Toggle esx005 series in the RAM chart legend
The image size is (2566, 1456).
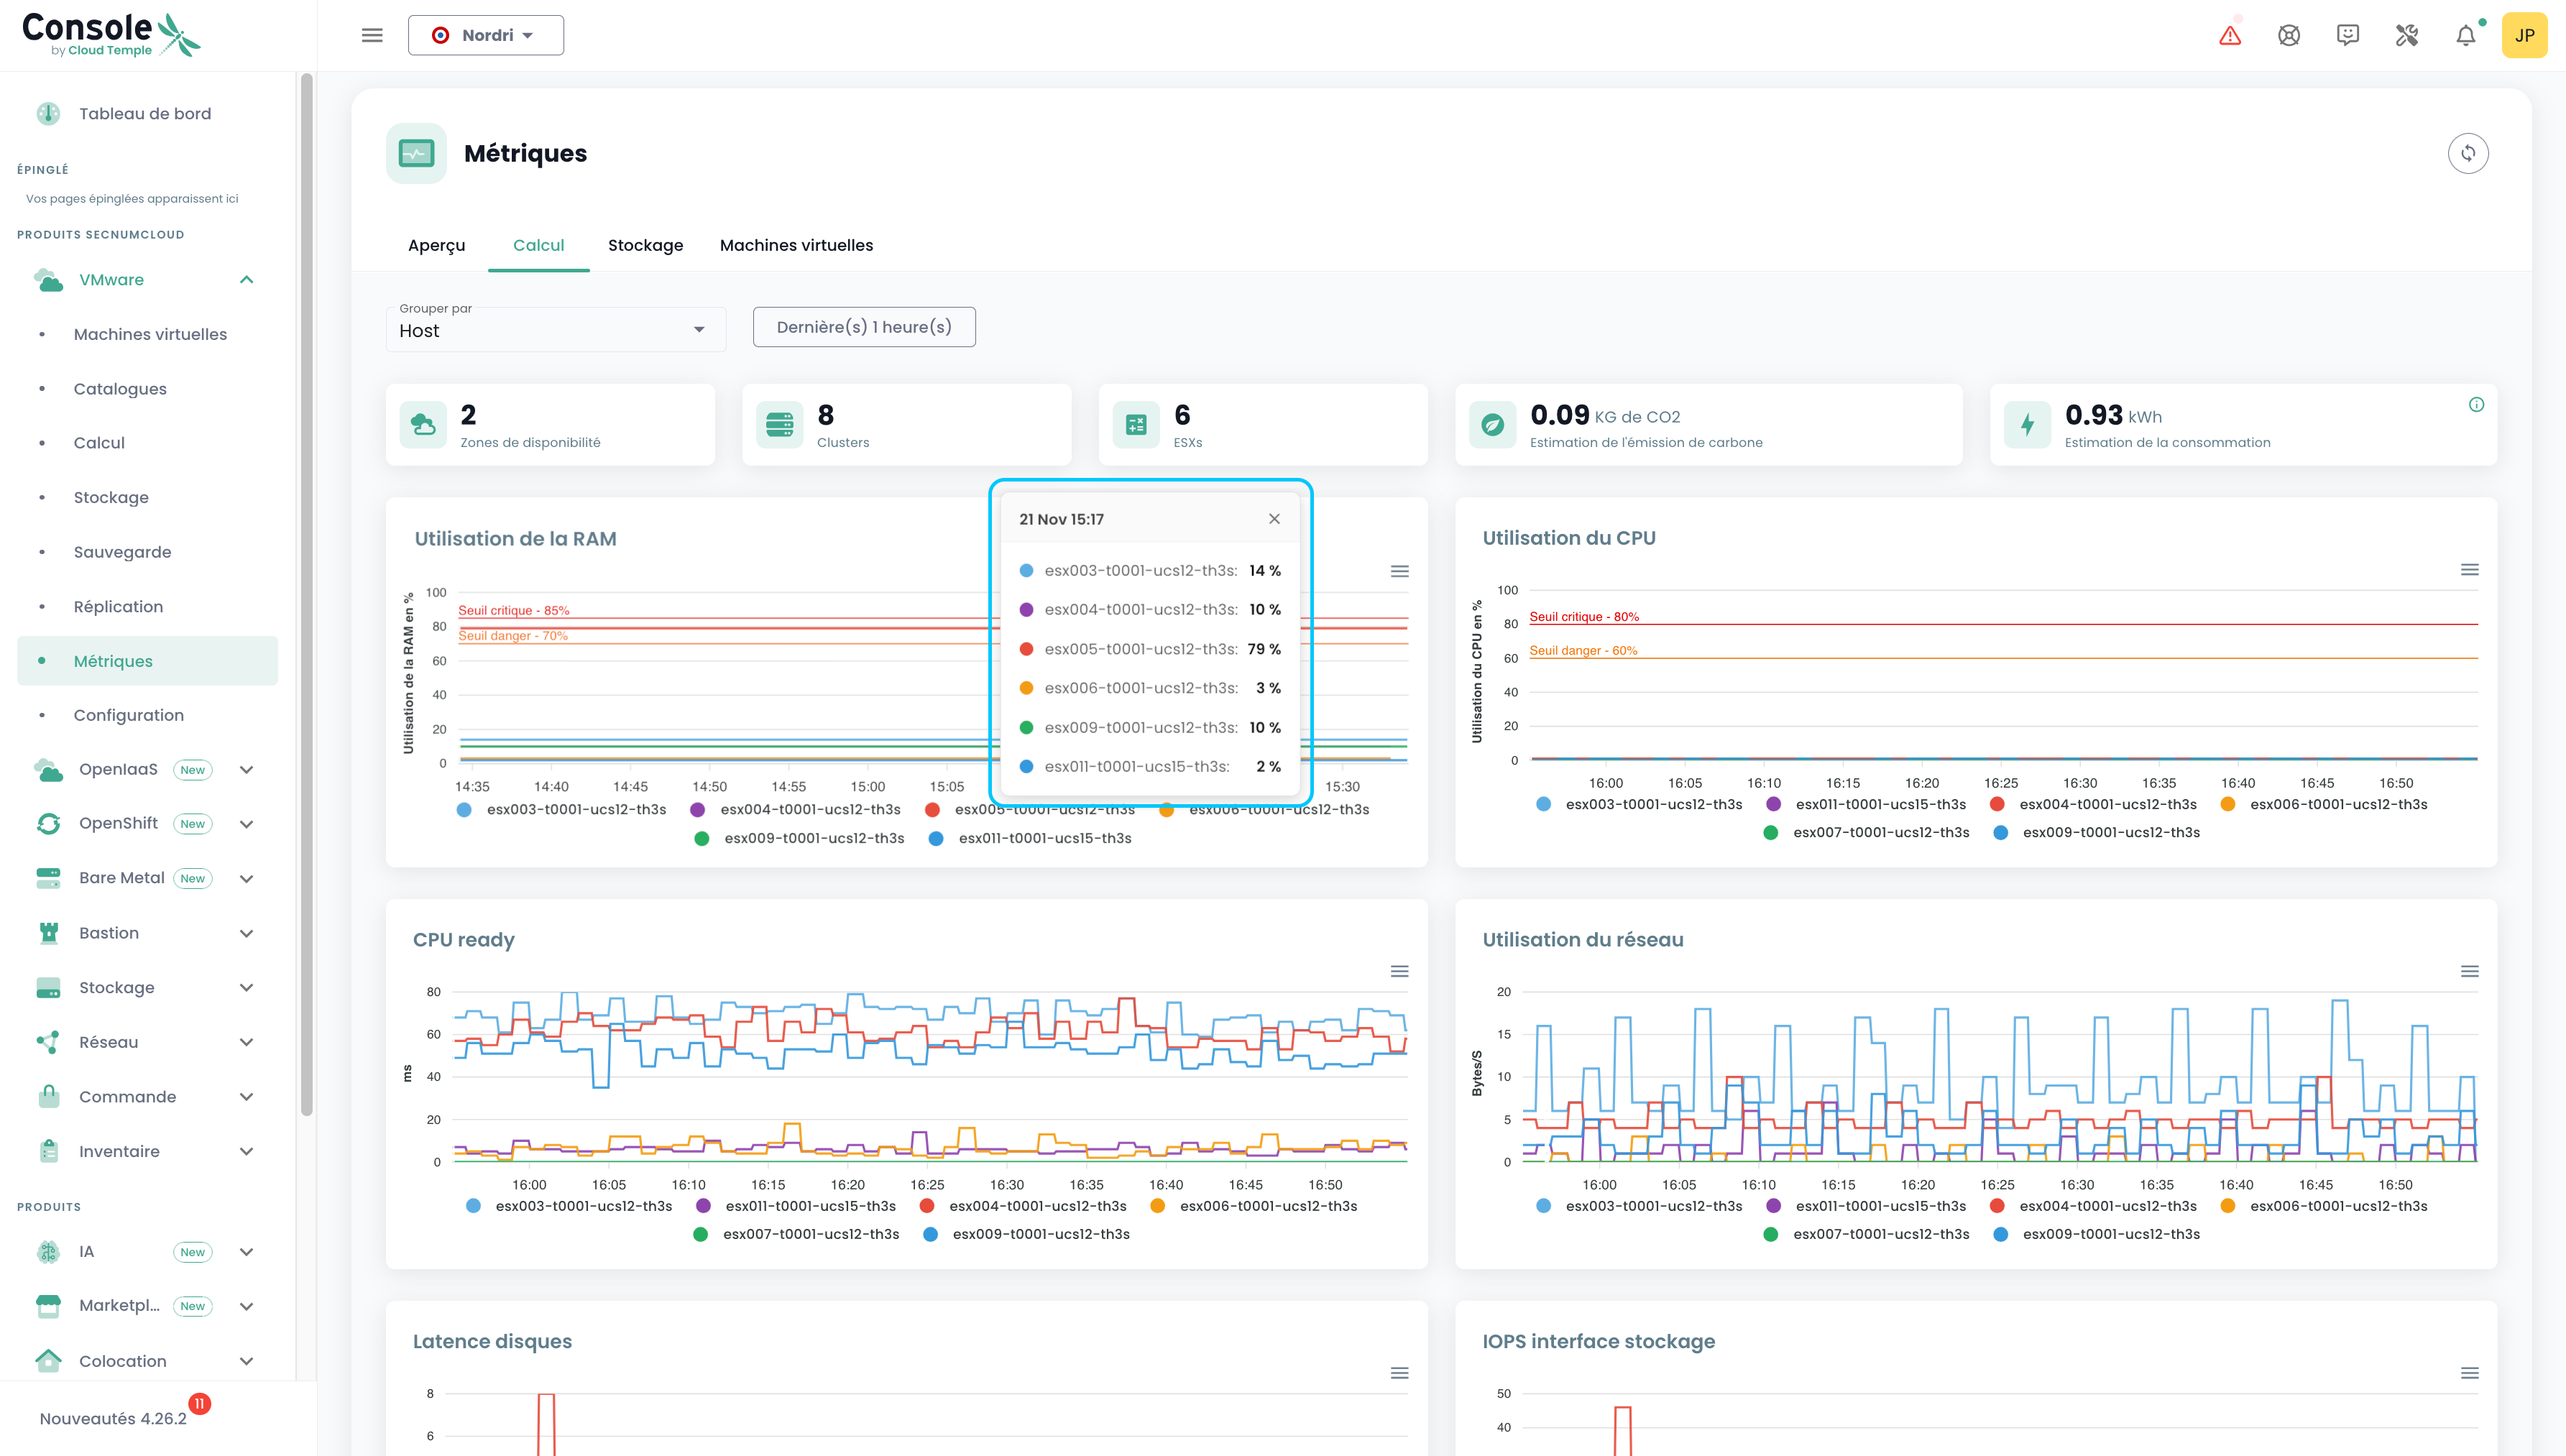[x=932, y=810]
